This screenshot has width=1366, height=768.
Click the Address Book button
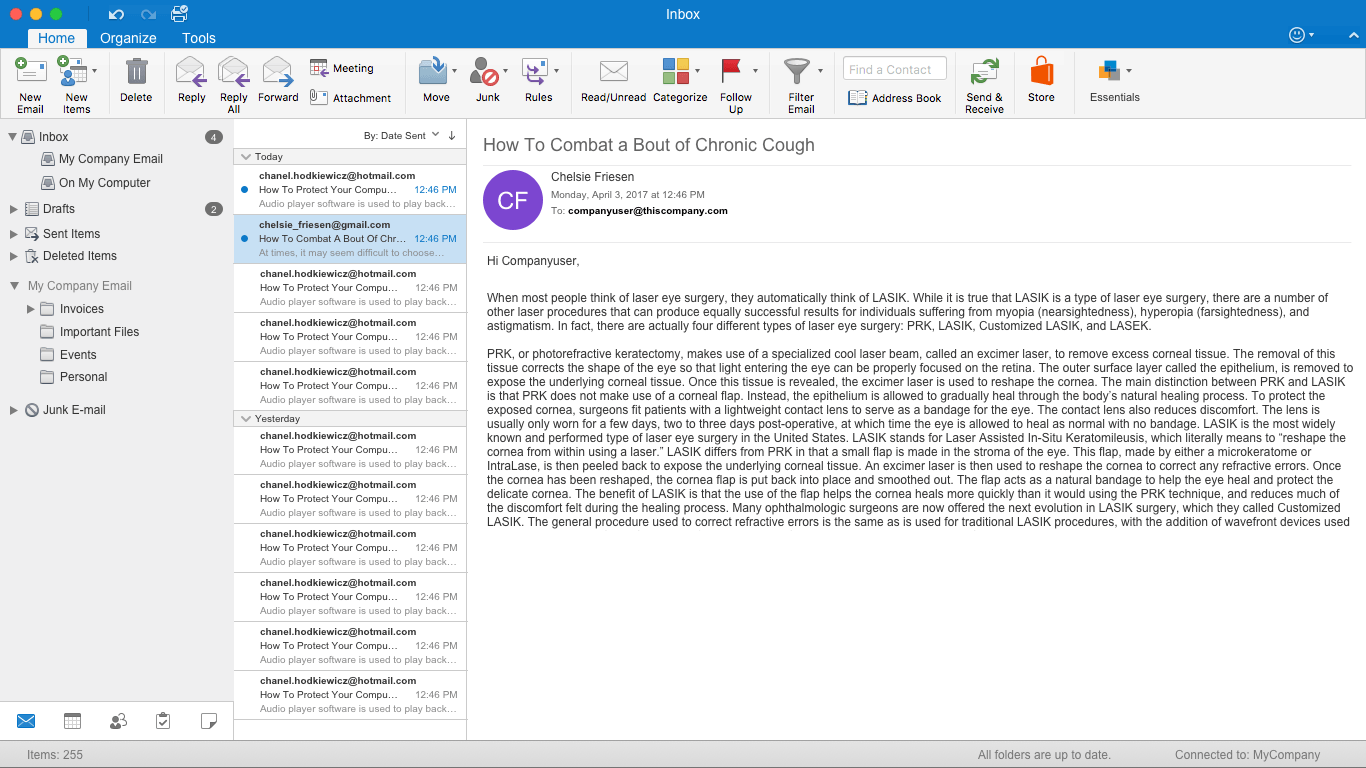[895, 98]
